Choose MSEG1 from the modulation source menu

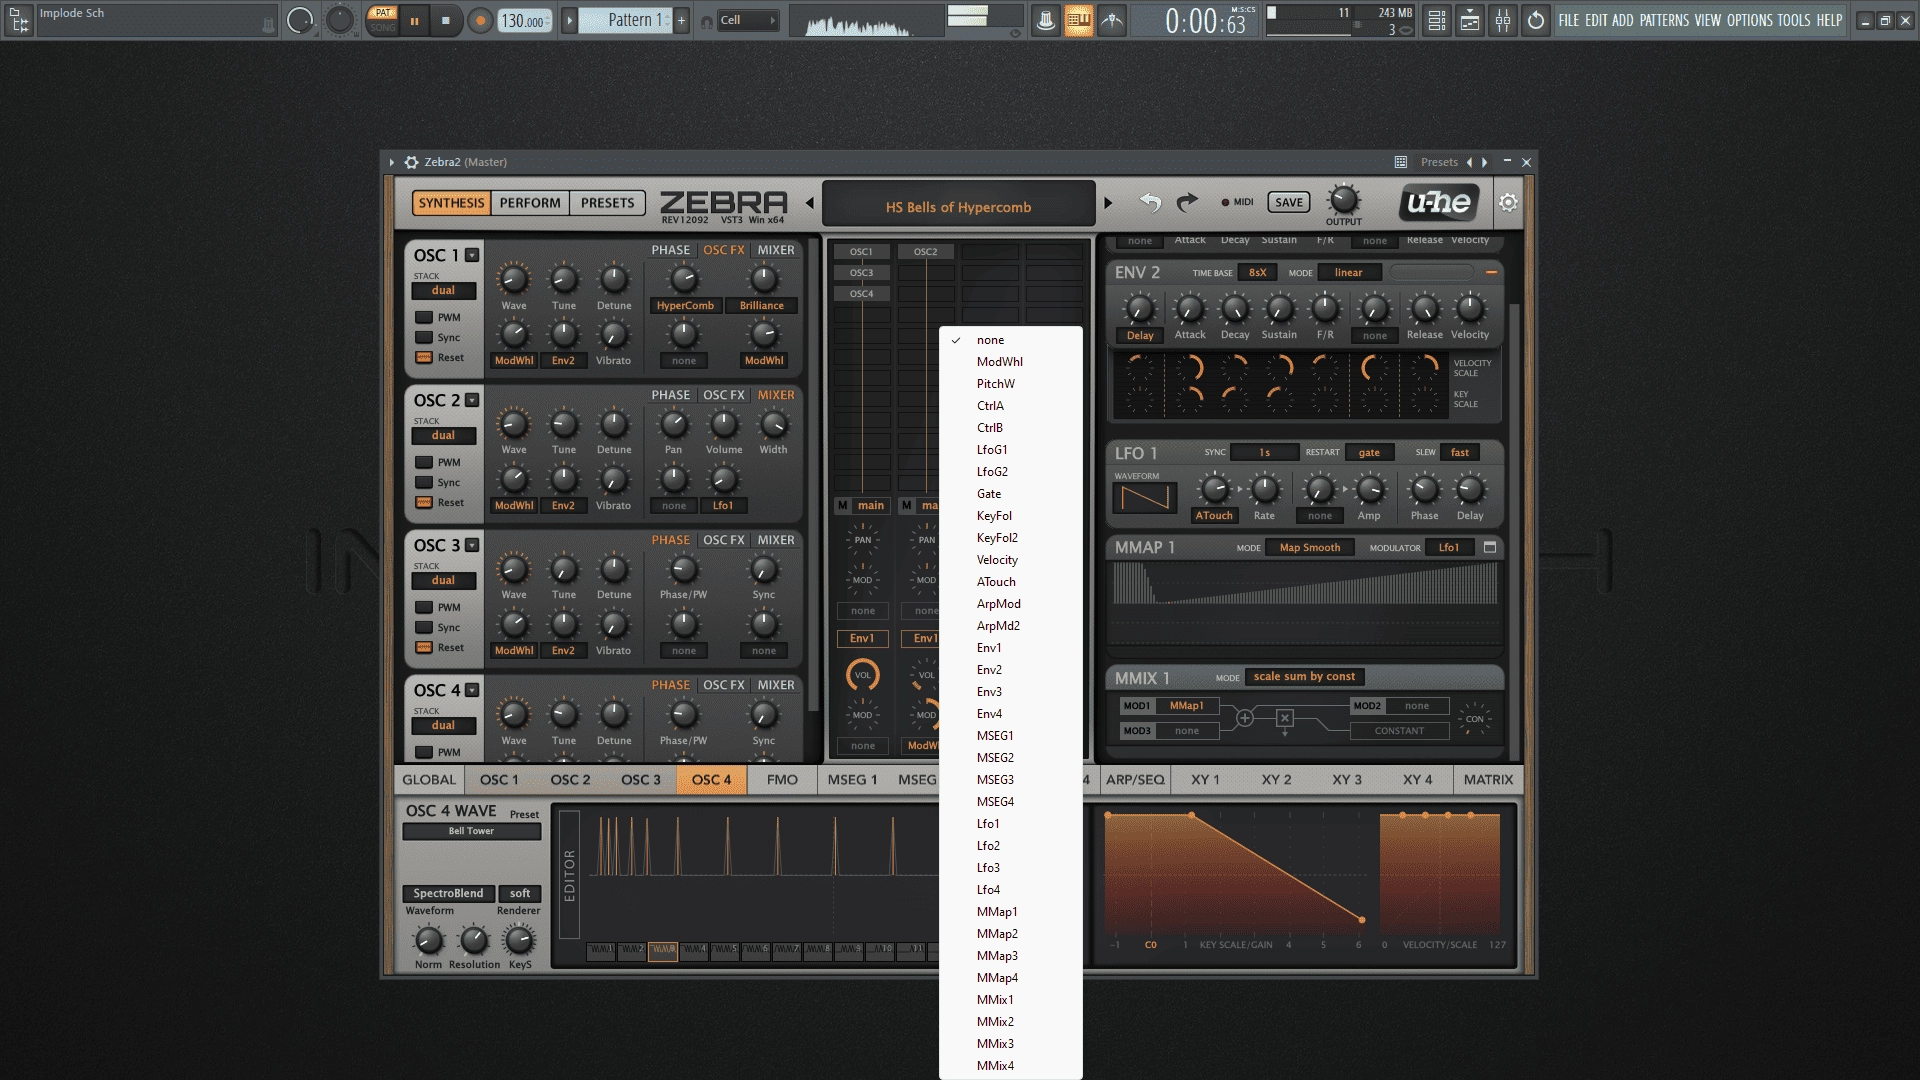tap(1010, 736)
